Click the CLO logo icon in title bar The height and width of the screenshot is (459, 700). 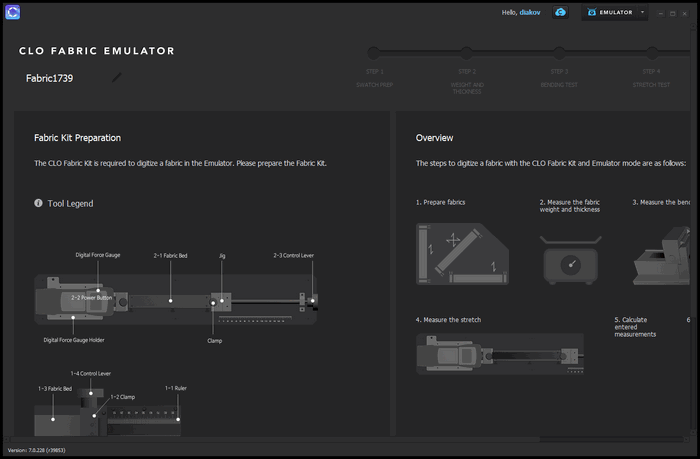(x=13, y=13)
